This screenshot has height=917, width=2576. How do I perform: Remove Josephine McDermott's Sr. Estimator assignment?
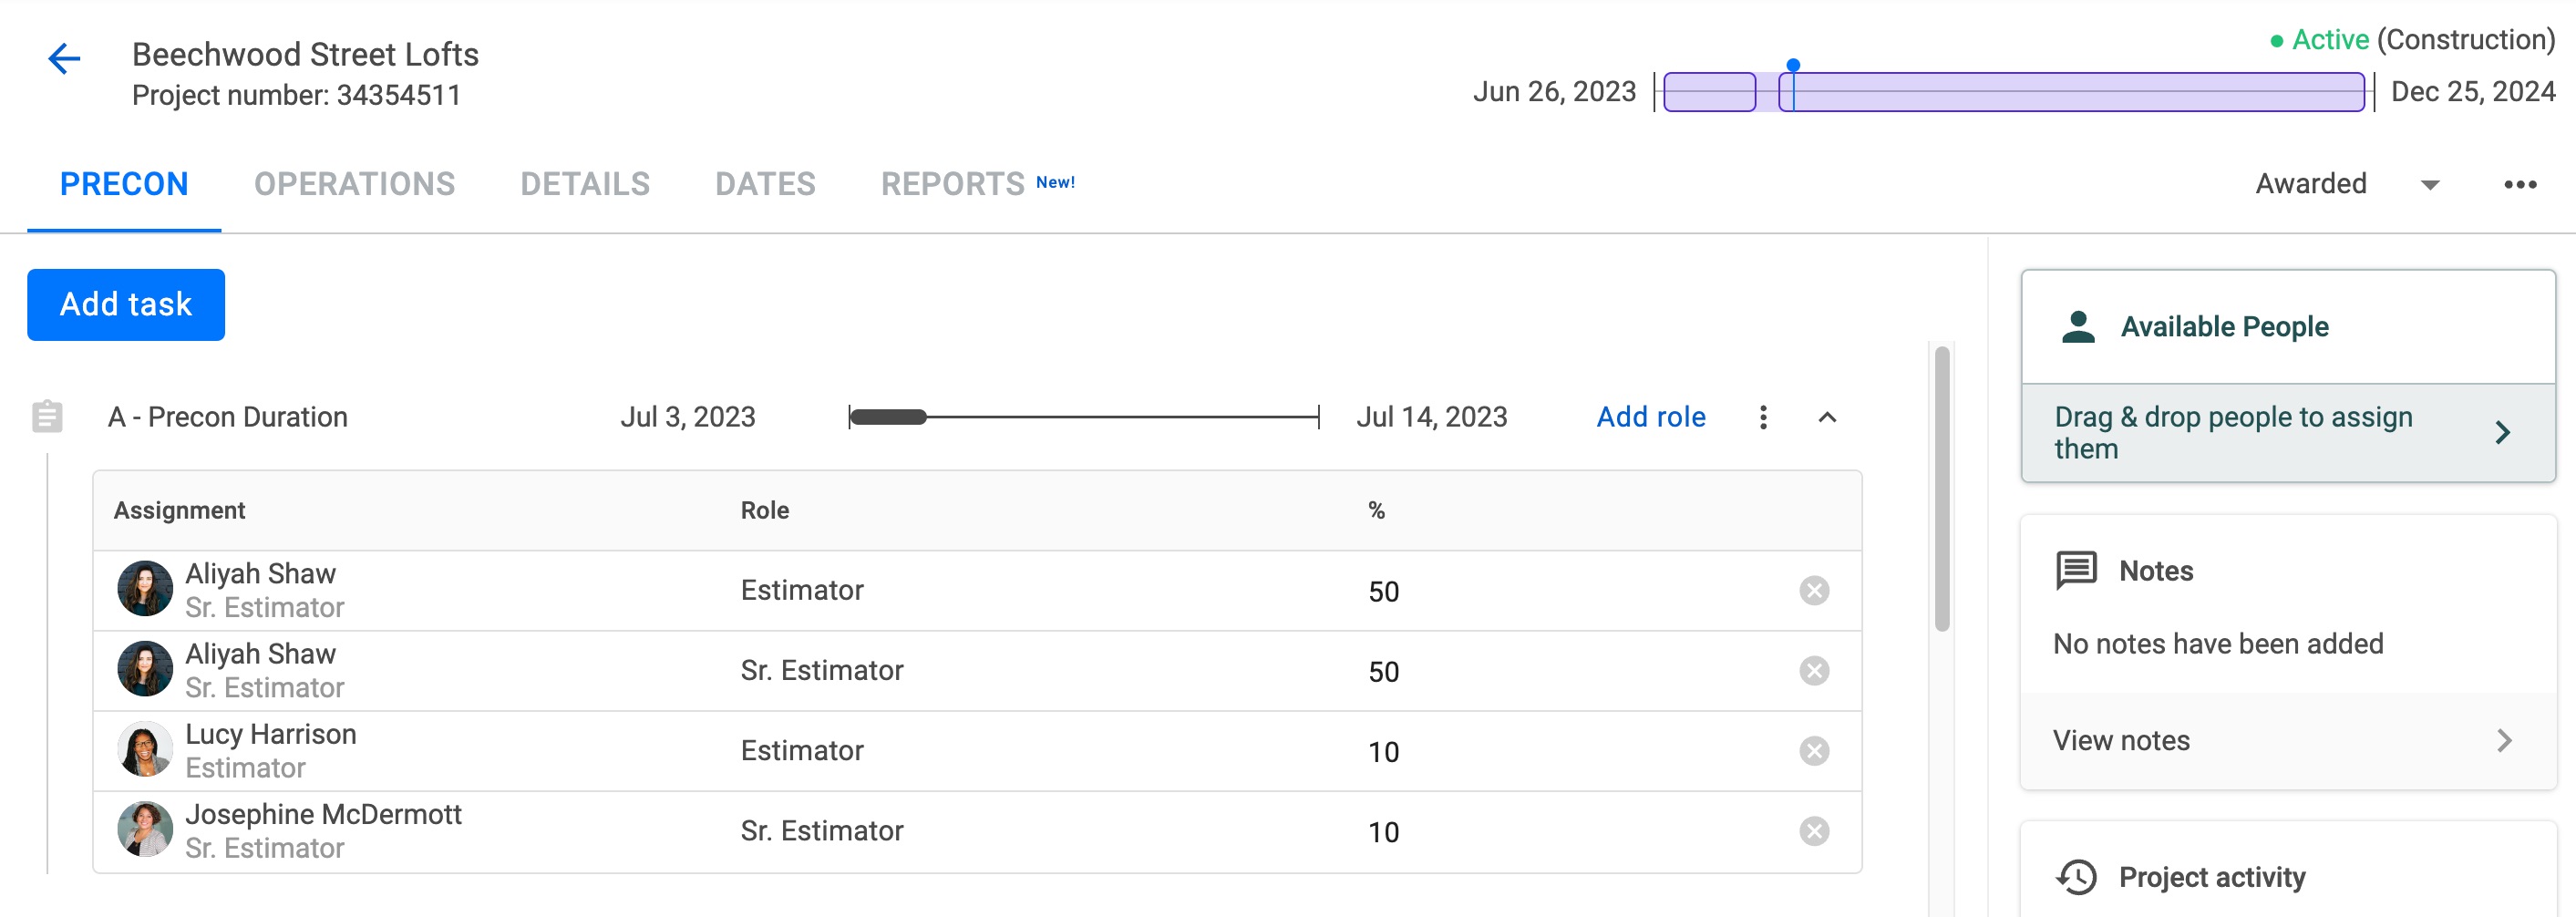pos(1814,830)
